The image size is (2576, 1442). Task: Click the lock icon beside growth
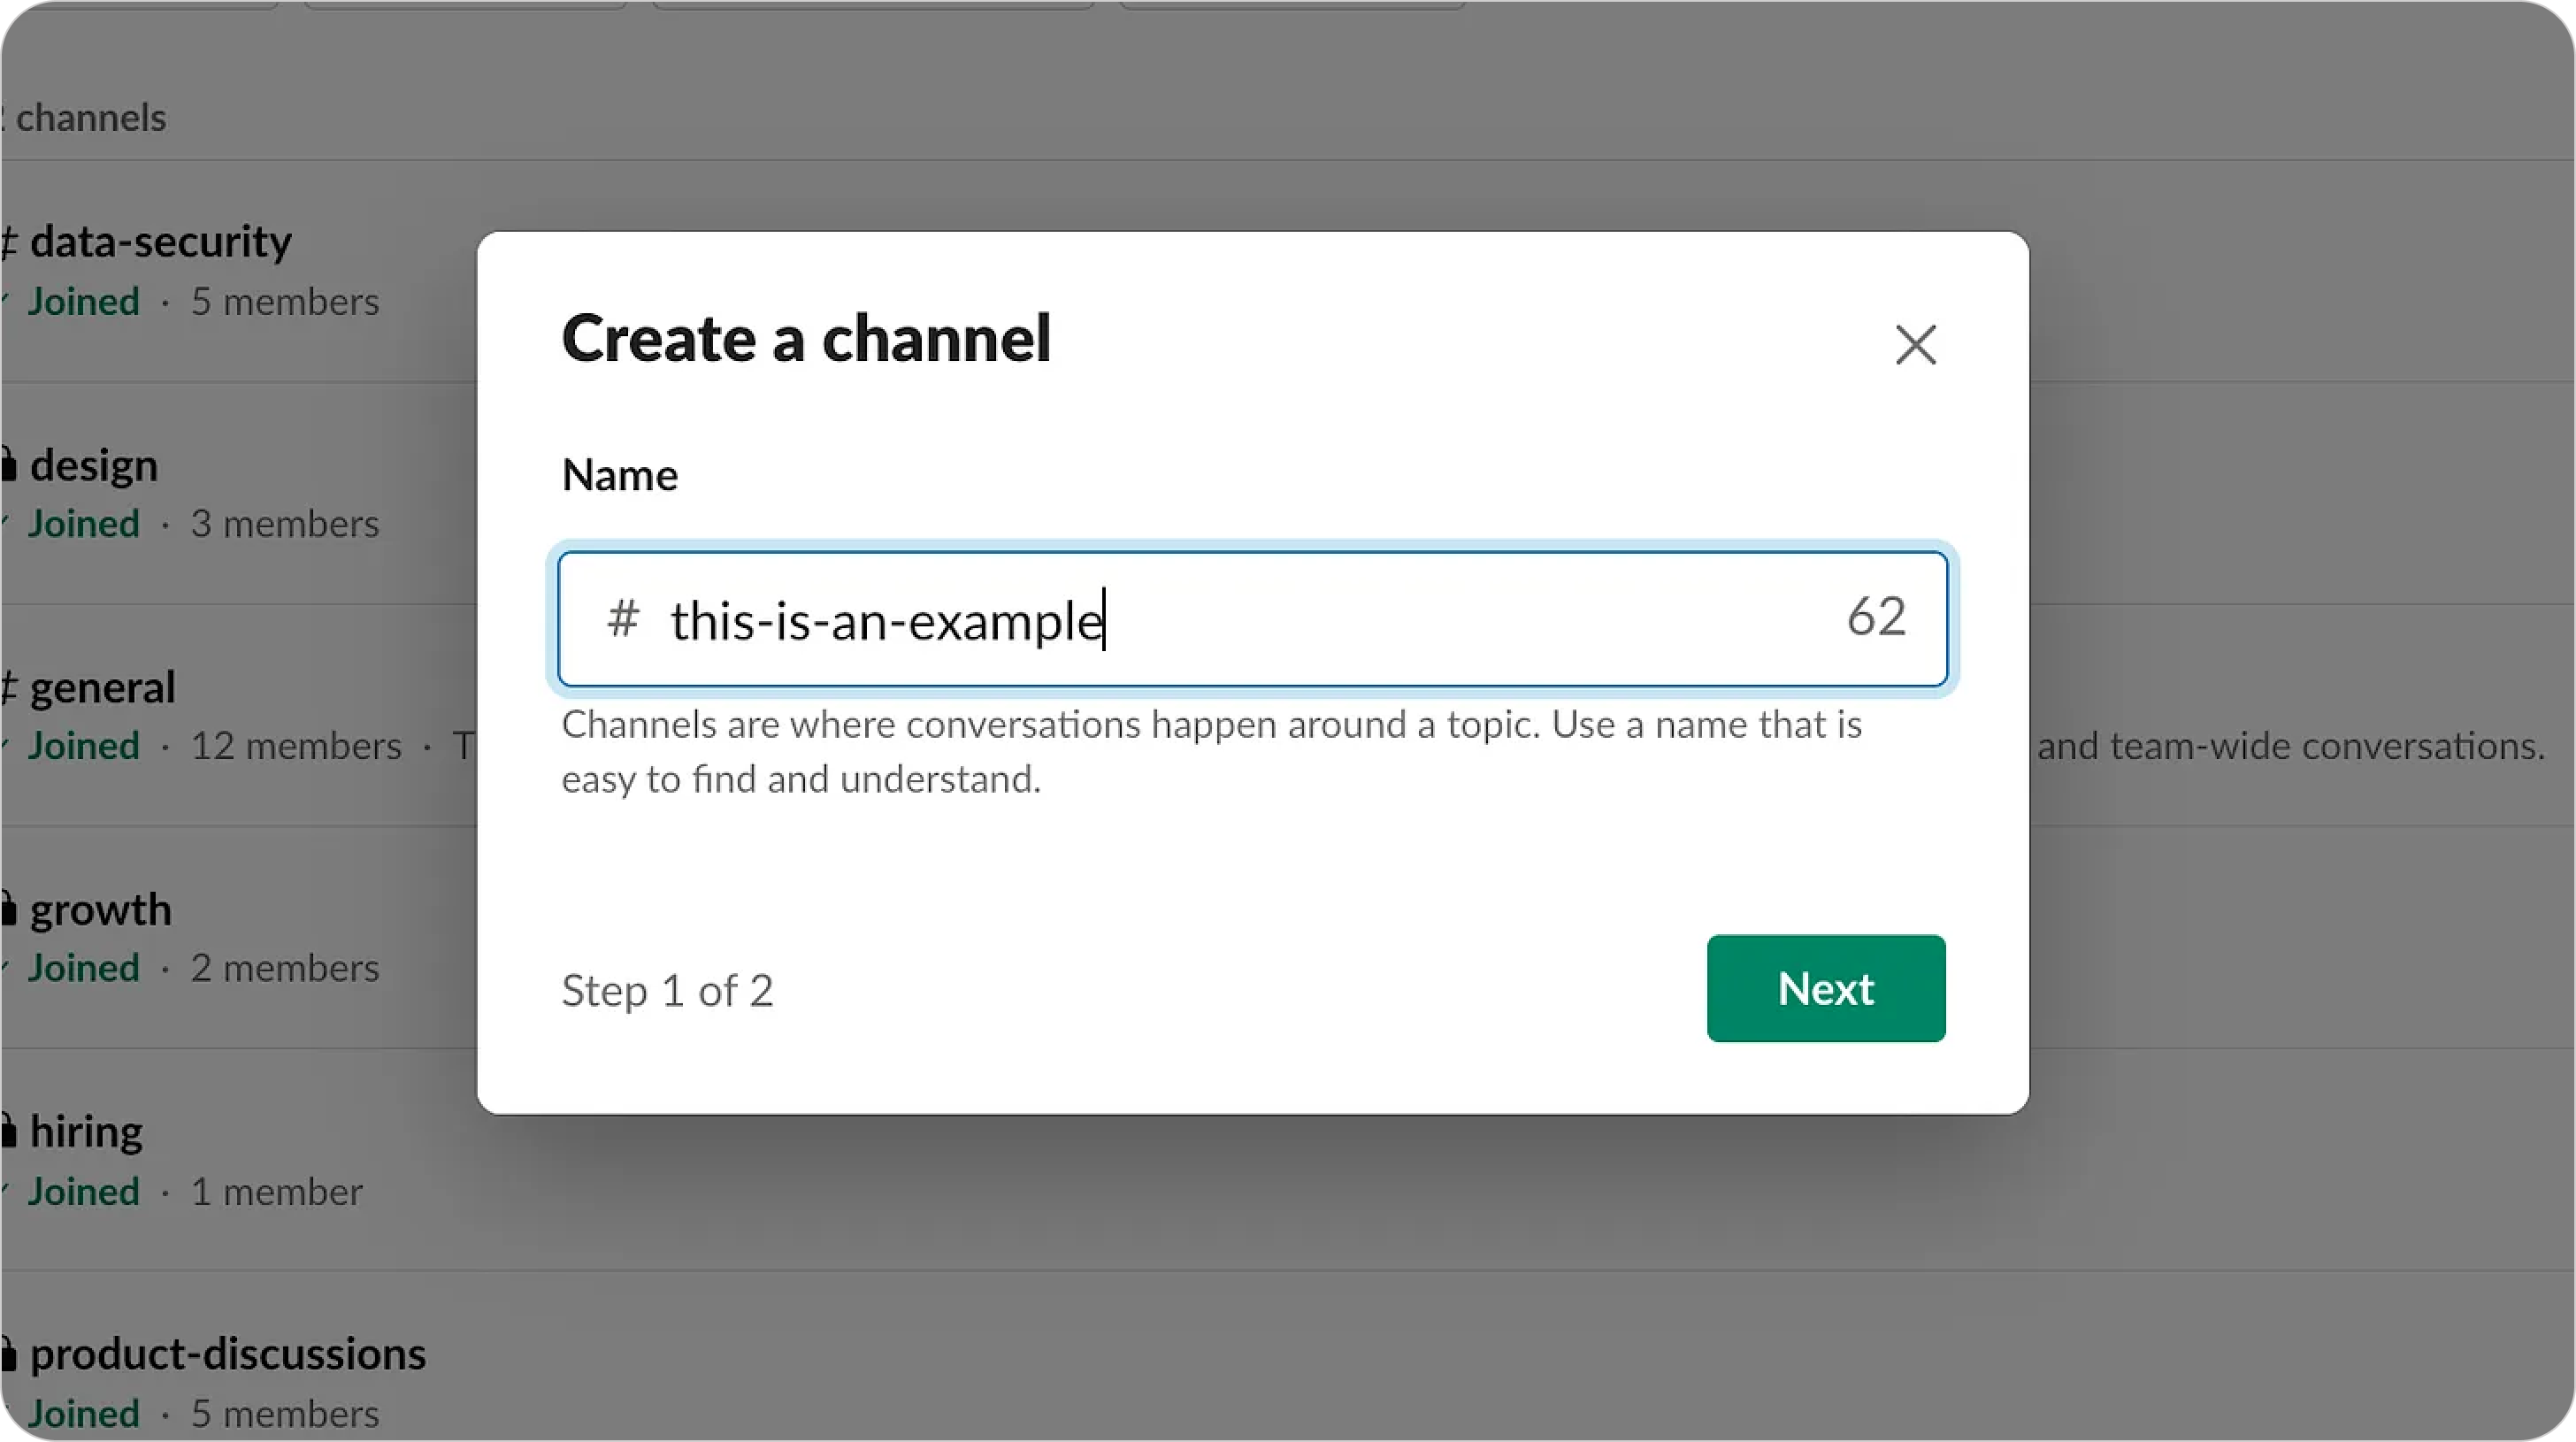[x=9, y=909]
